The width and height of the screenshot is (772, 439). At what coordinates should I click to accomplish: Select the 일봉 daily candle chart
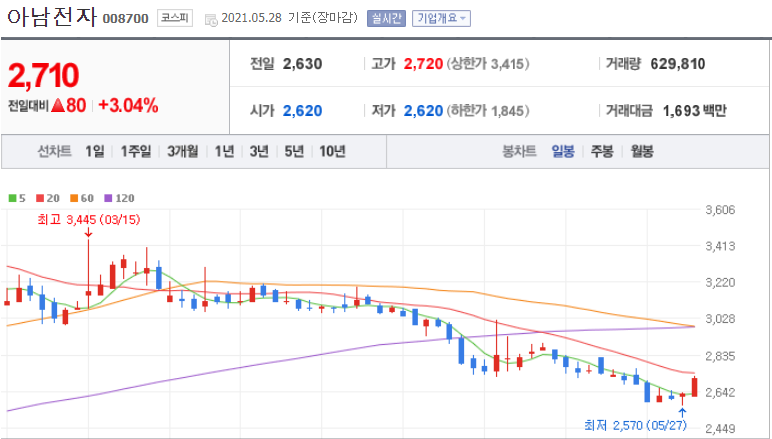563,151
